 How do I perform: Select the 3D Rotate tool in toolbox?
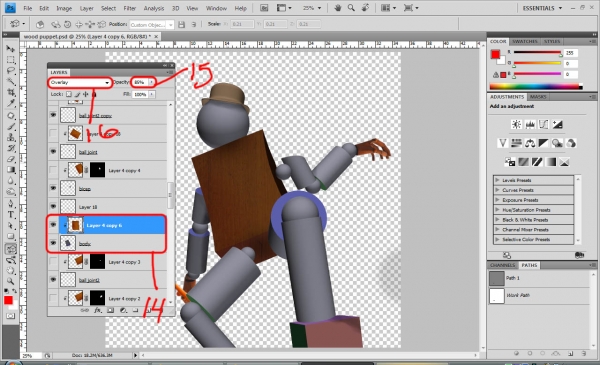11,249
